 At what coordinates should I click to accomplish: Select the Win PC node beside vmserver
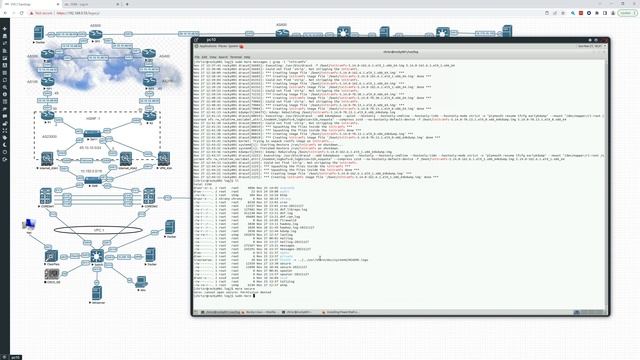coord(141,282)
